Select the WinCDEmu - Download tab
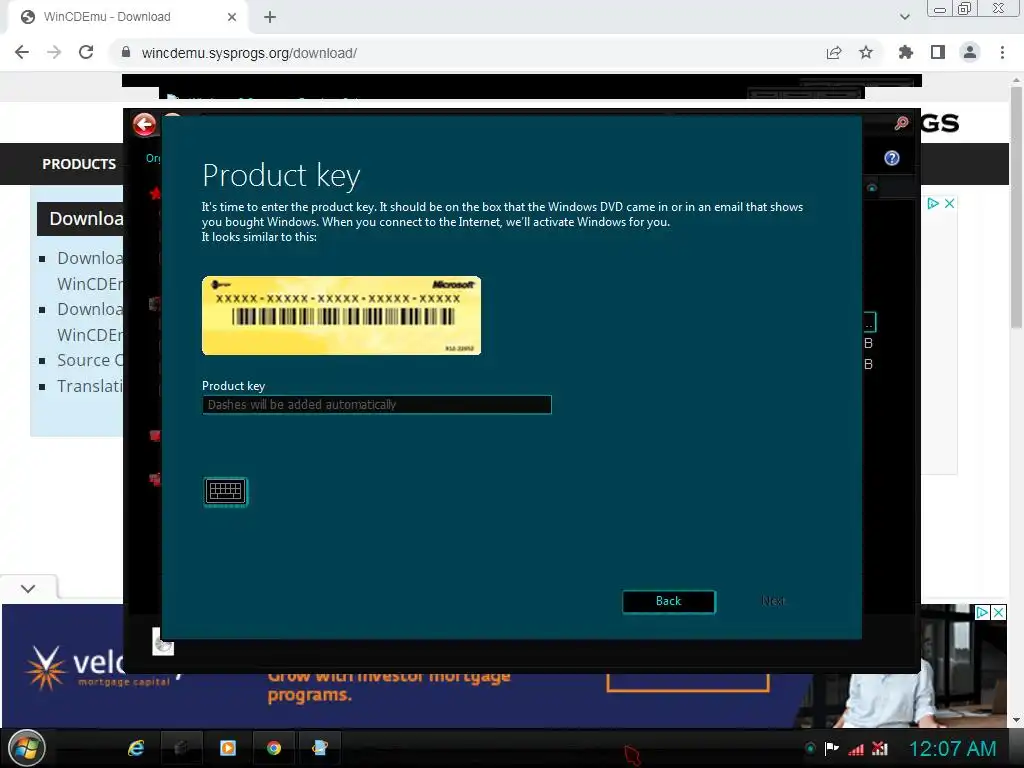1024x768 pixels. 124,17
